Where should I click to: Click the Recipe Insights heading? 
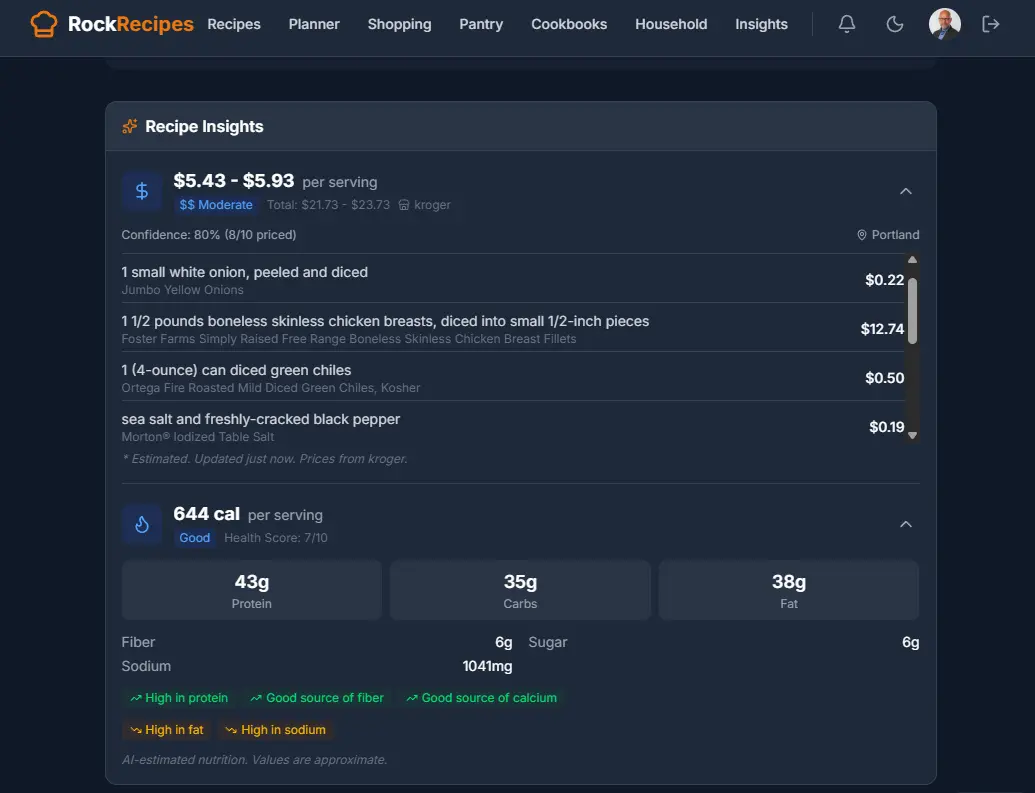204,126
